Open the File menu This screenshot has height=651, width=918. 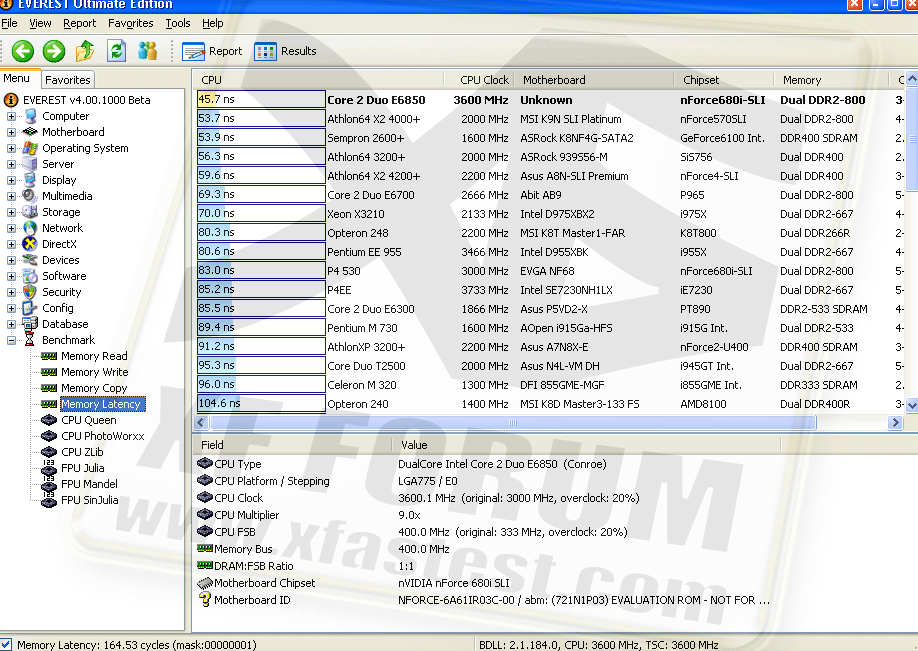(x=9, y=23)
